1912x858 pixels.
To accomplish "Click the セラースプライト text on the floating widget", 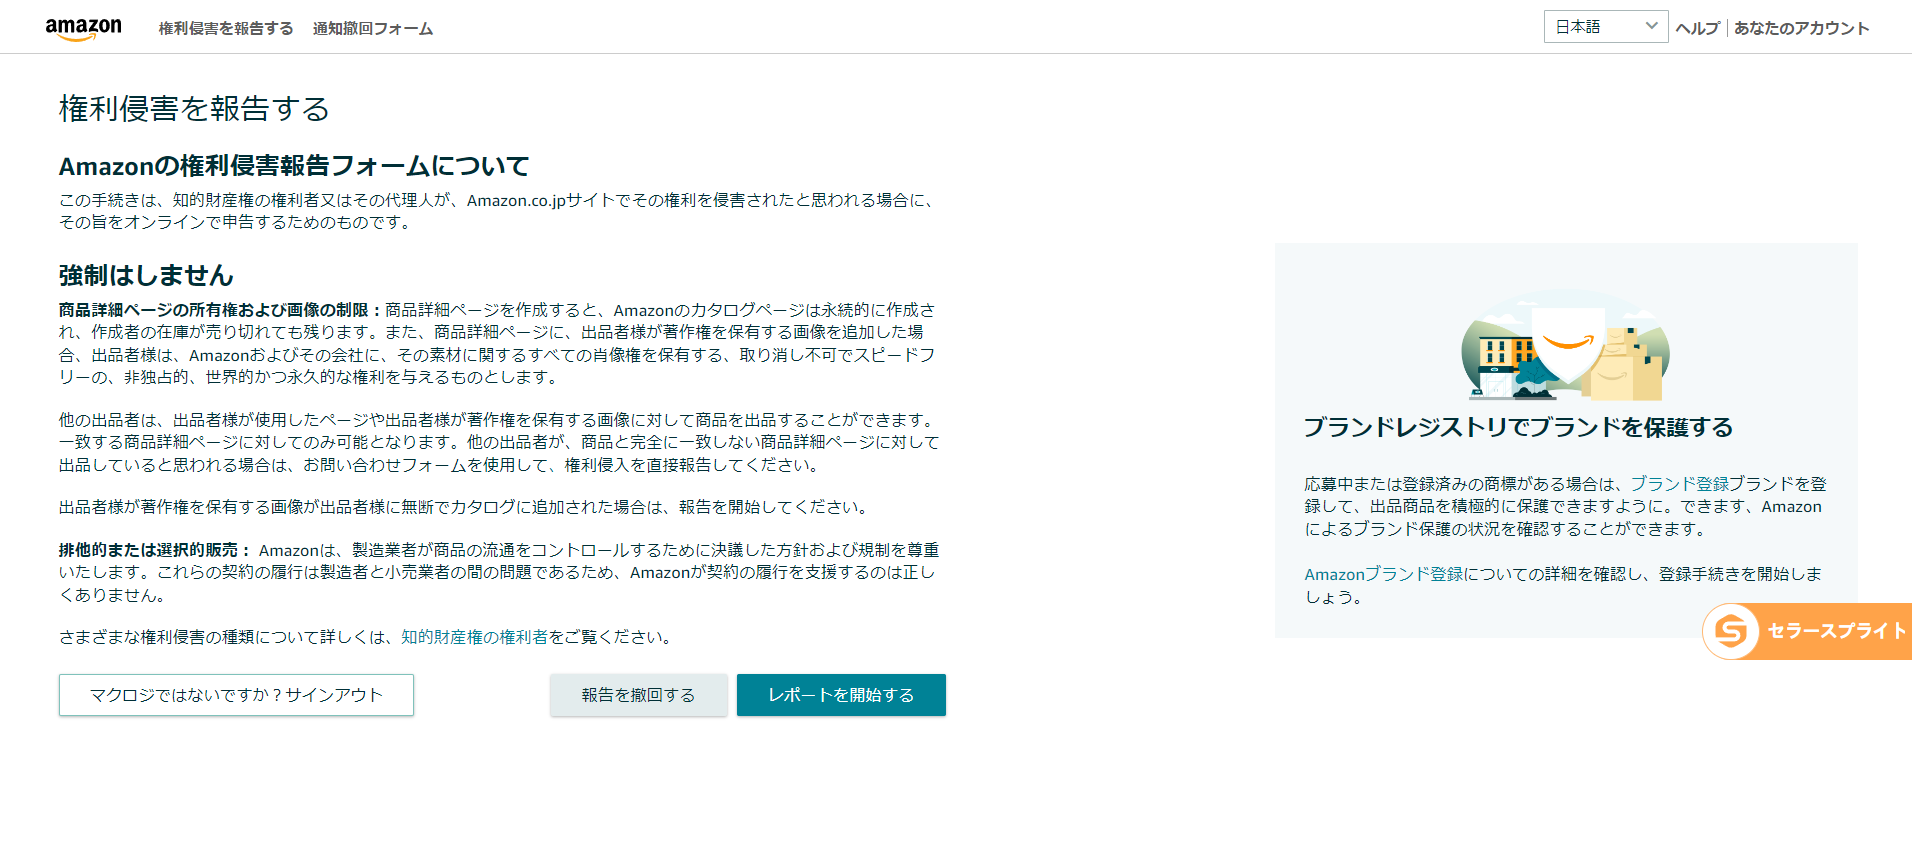I will [x=1836, y=631].
